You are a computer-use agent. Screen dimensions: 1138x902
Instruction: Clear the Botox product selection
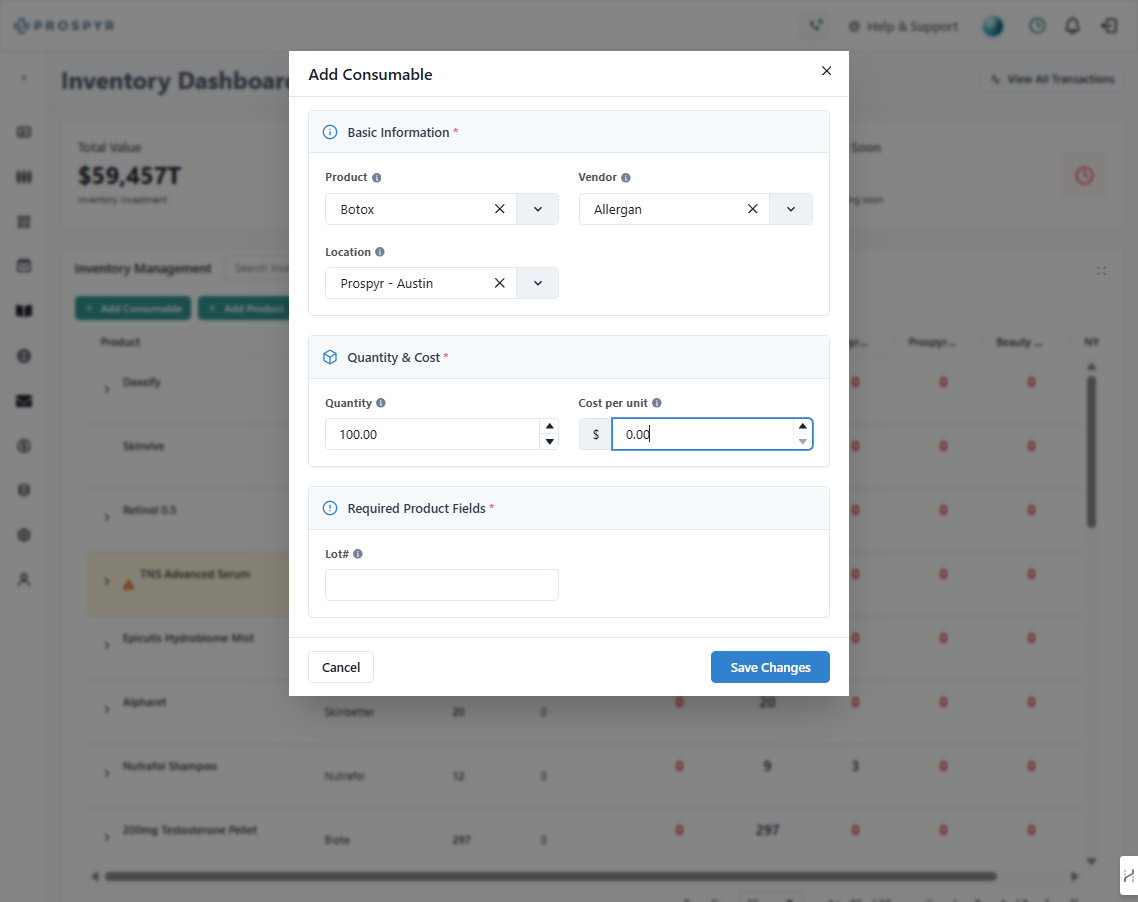[499, 209]
